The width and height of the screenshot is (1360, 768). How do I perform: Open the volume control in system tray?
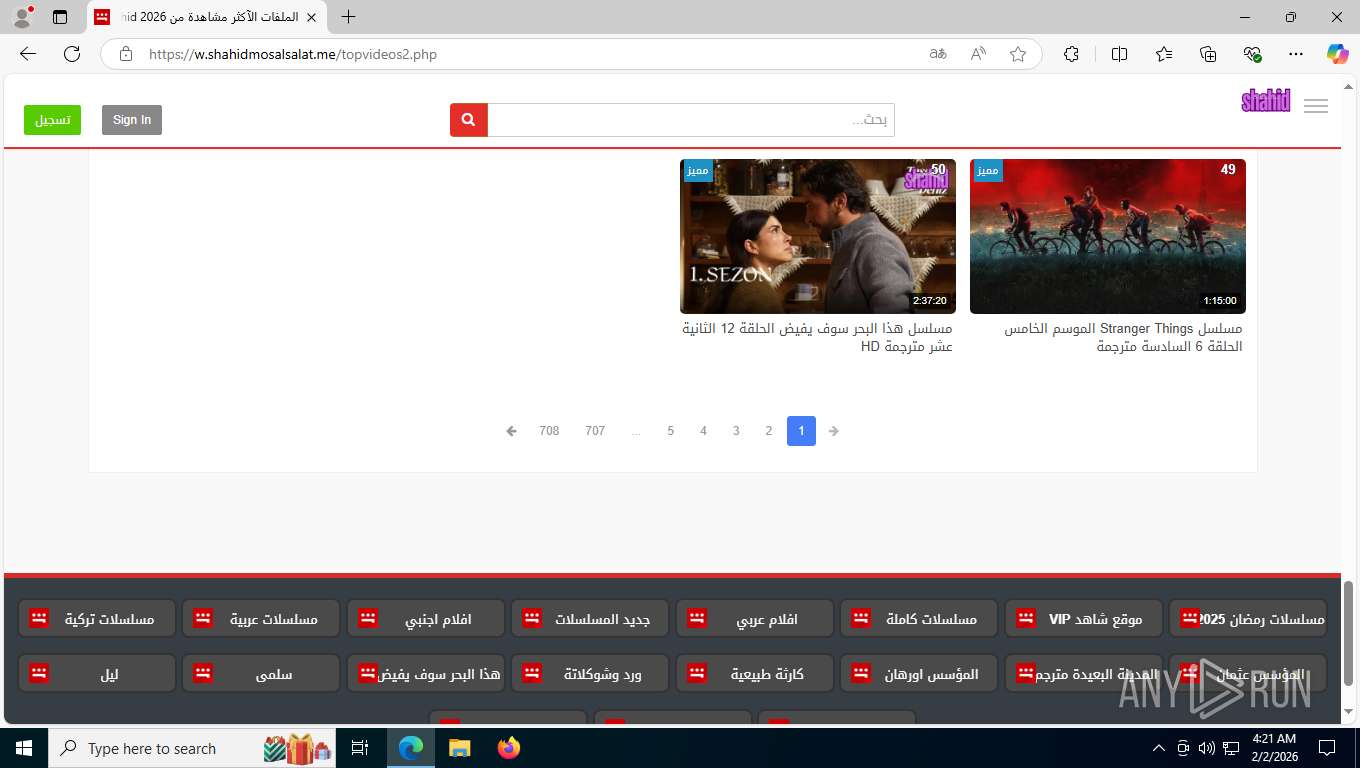coord(1206,748)
